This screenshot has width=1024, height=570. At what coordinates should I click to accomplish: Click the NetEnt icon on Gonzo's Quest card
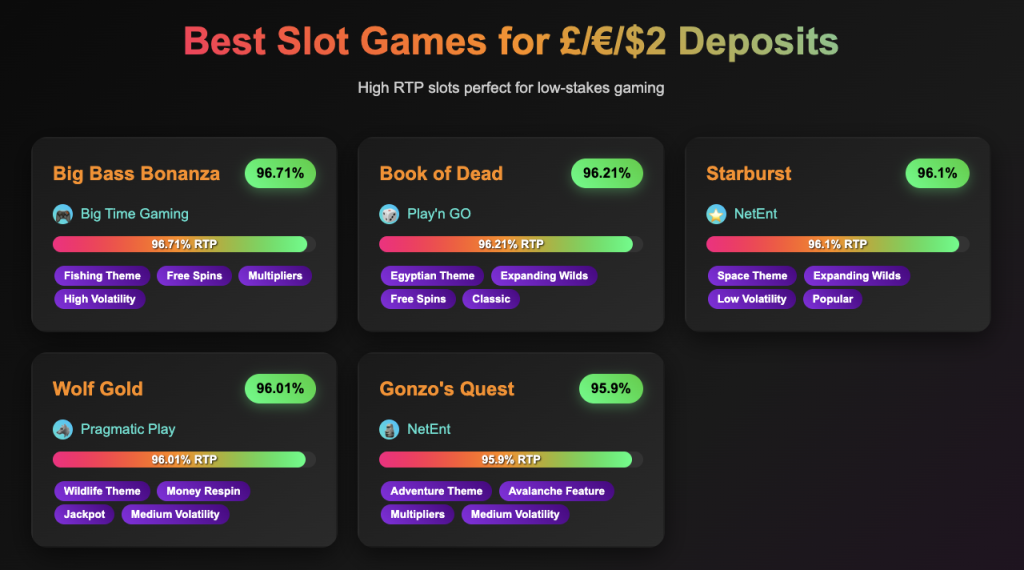tap(389, 429)
